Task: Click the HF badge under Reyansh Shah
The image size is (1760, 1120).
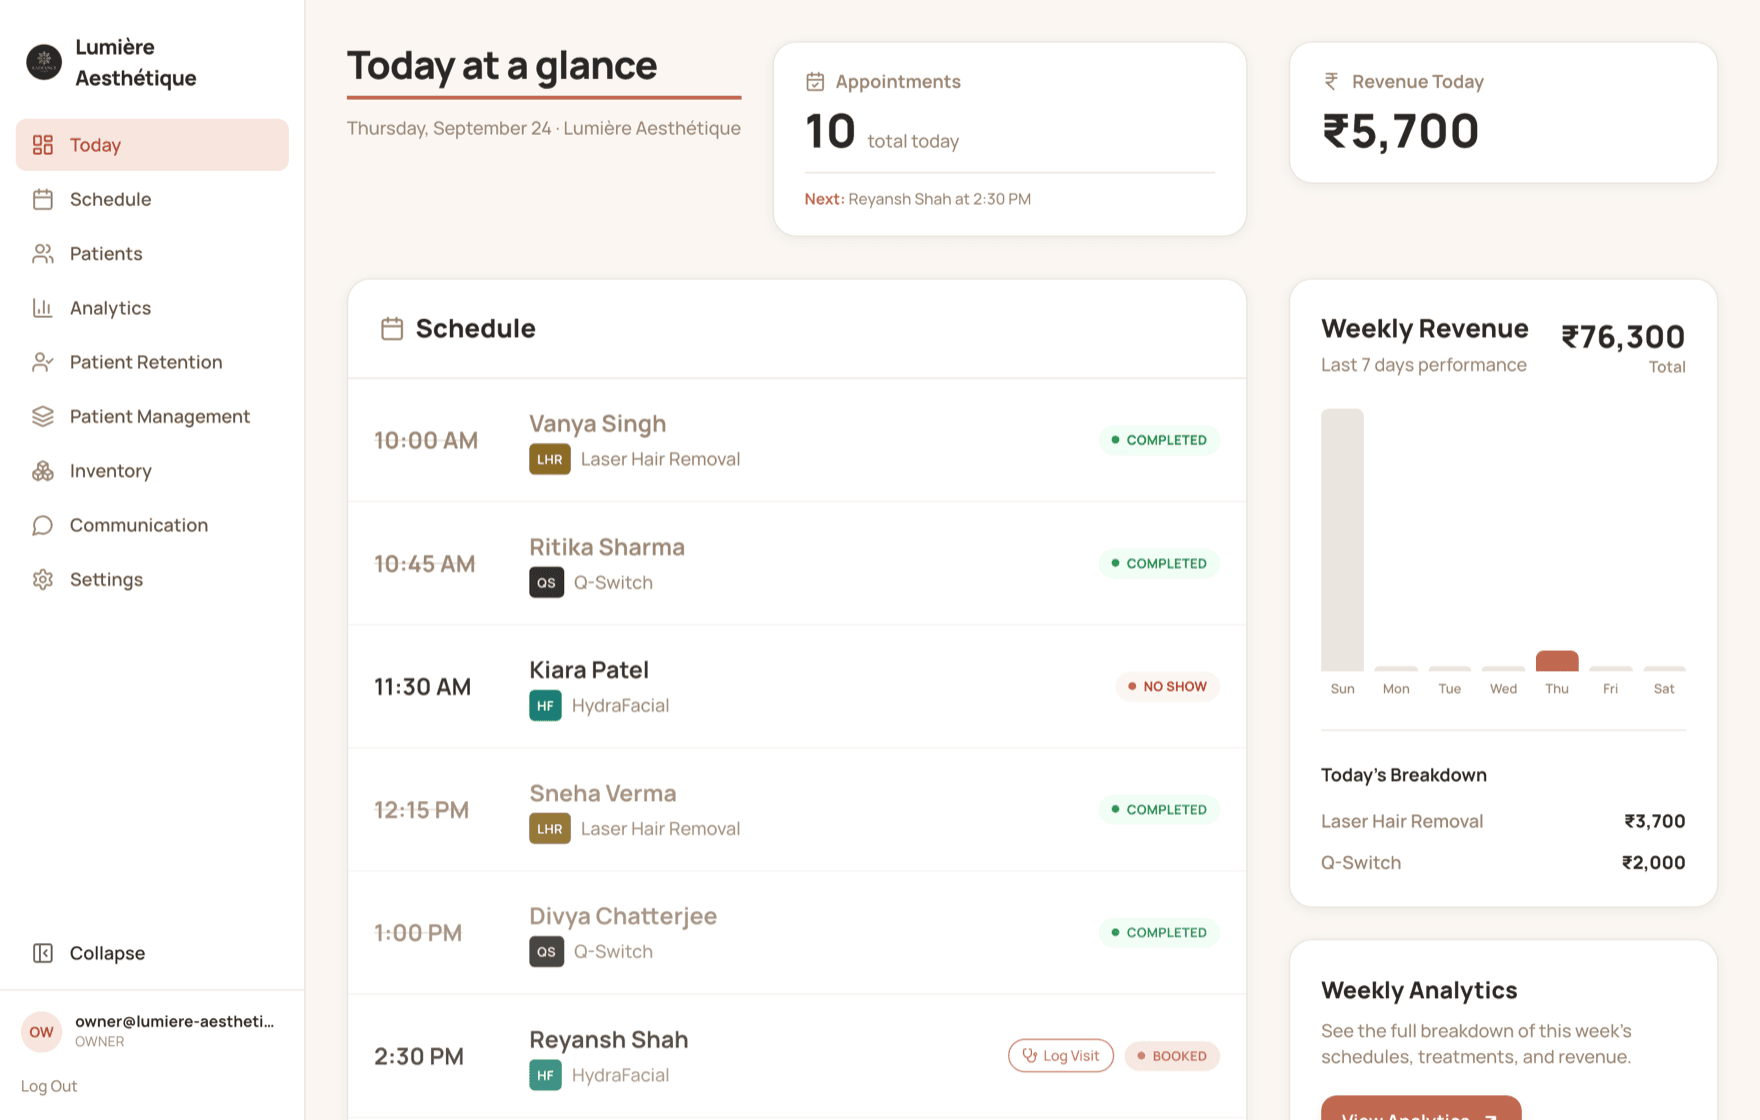Action: (545, 1075)
